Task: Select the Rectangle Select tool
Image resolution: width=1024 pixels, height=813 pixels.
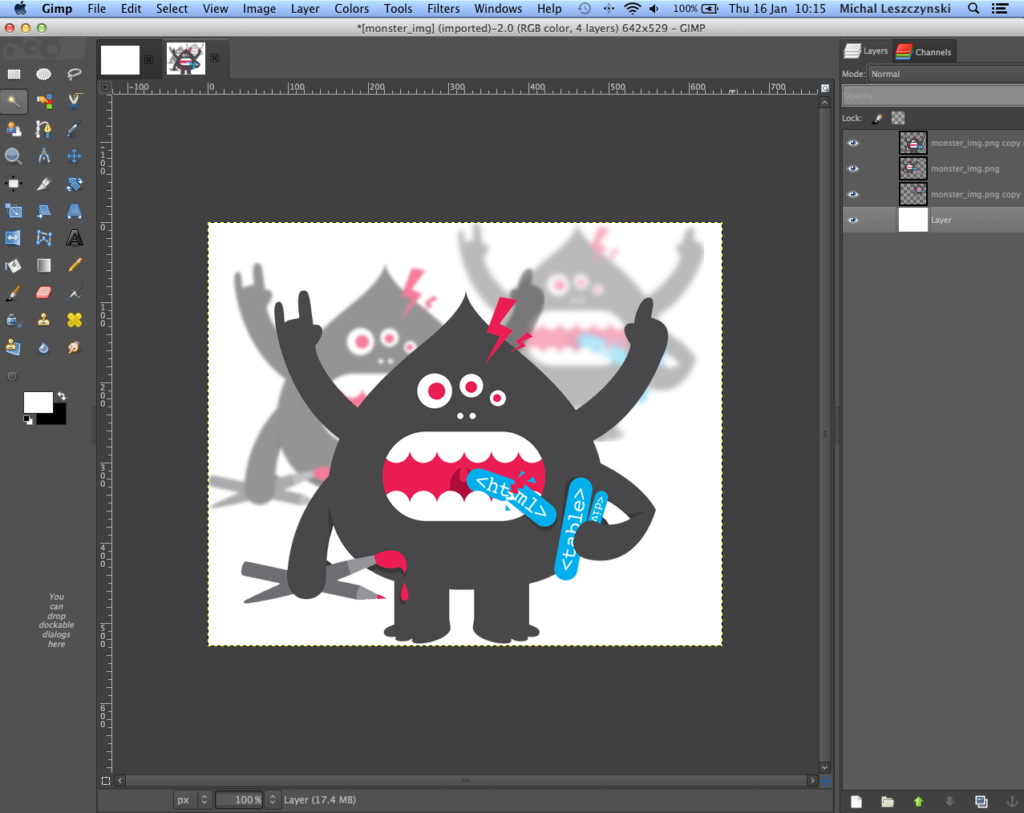Action: click(13, 74)
